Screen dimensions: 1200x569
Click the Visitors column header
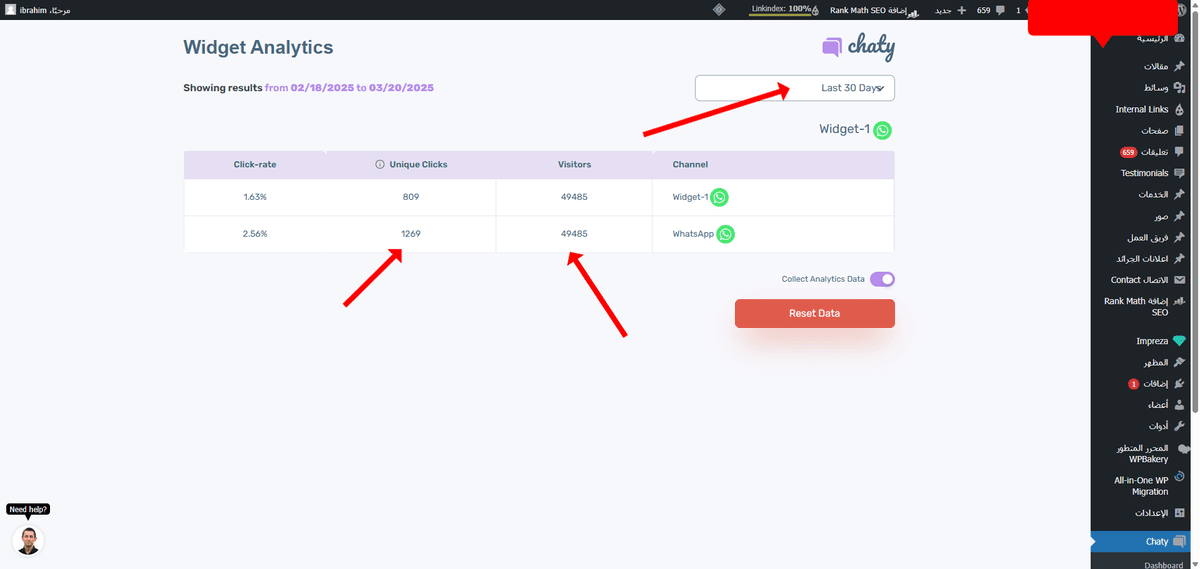pos(574,164)
